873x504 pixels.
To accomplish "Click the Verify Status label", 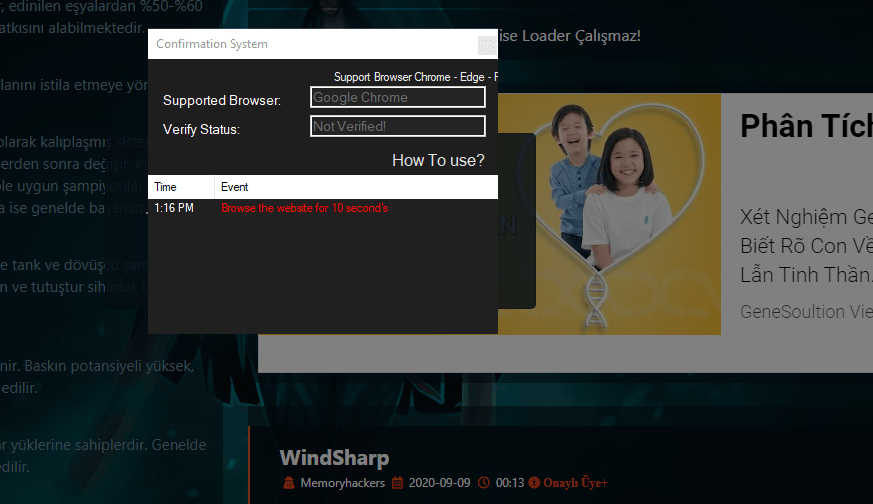I will pos(201,129).
